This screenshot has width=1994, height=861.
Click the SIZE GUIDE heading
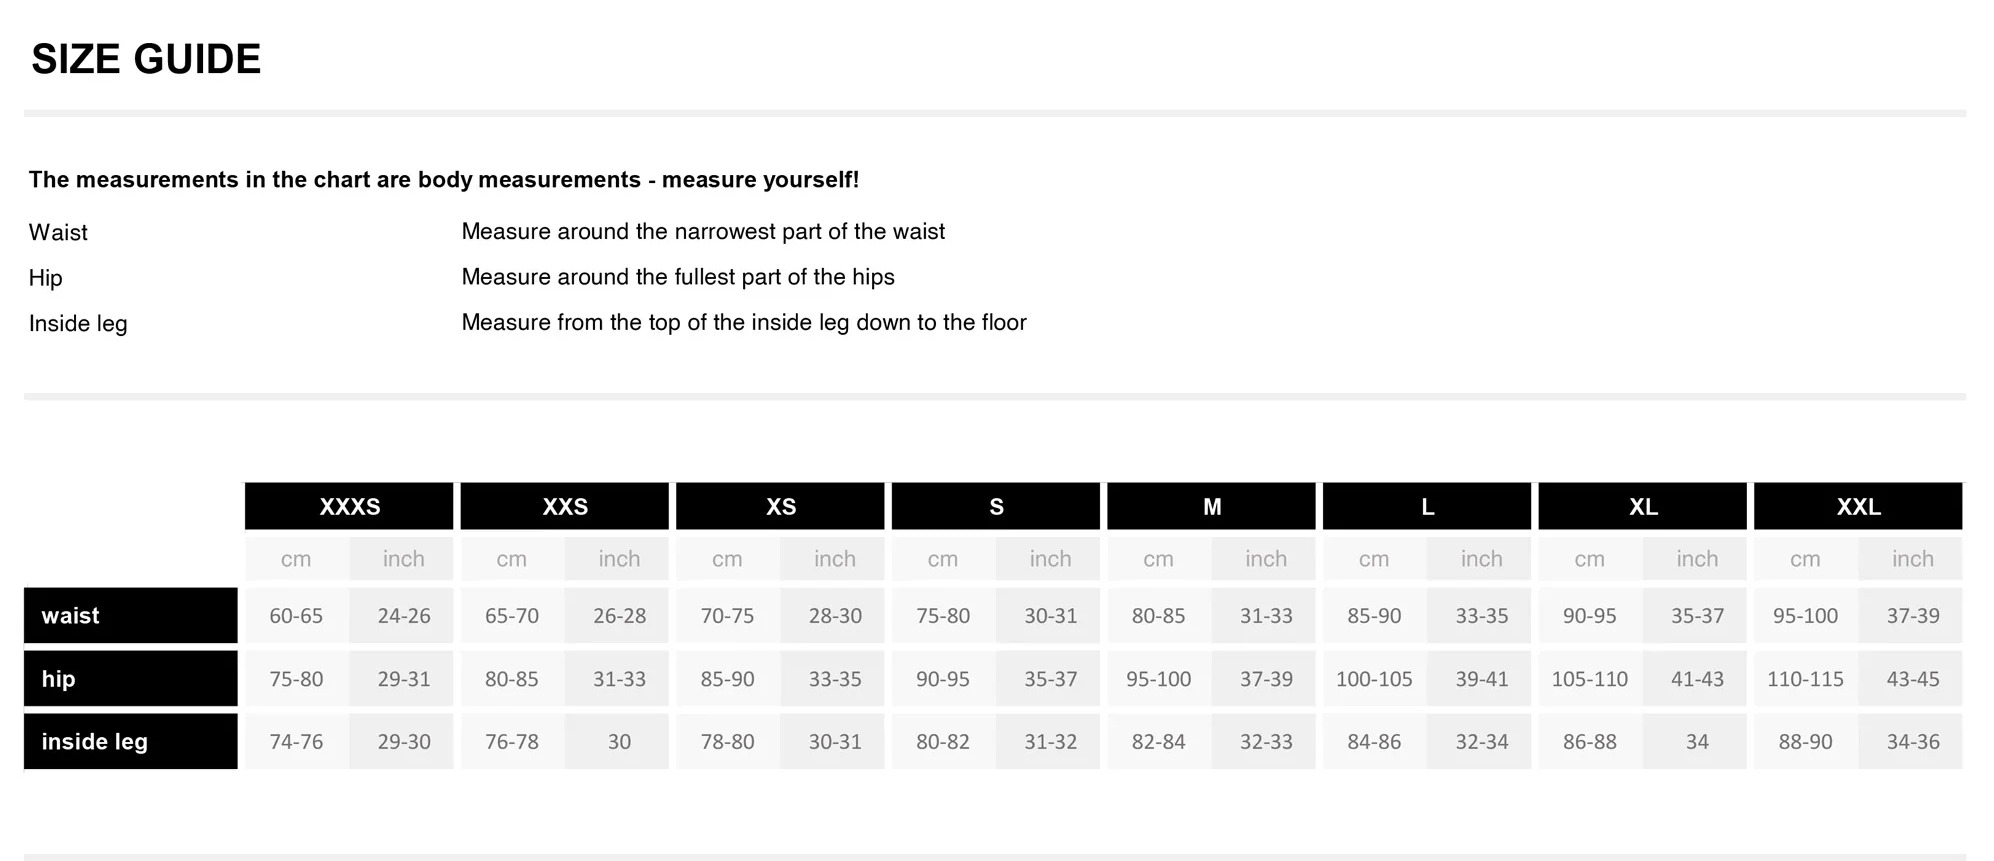pos(146,59)
